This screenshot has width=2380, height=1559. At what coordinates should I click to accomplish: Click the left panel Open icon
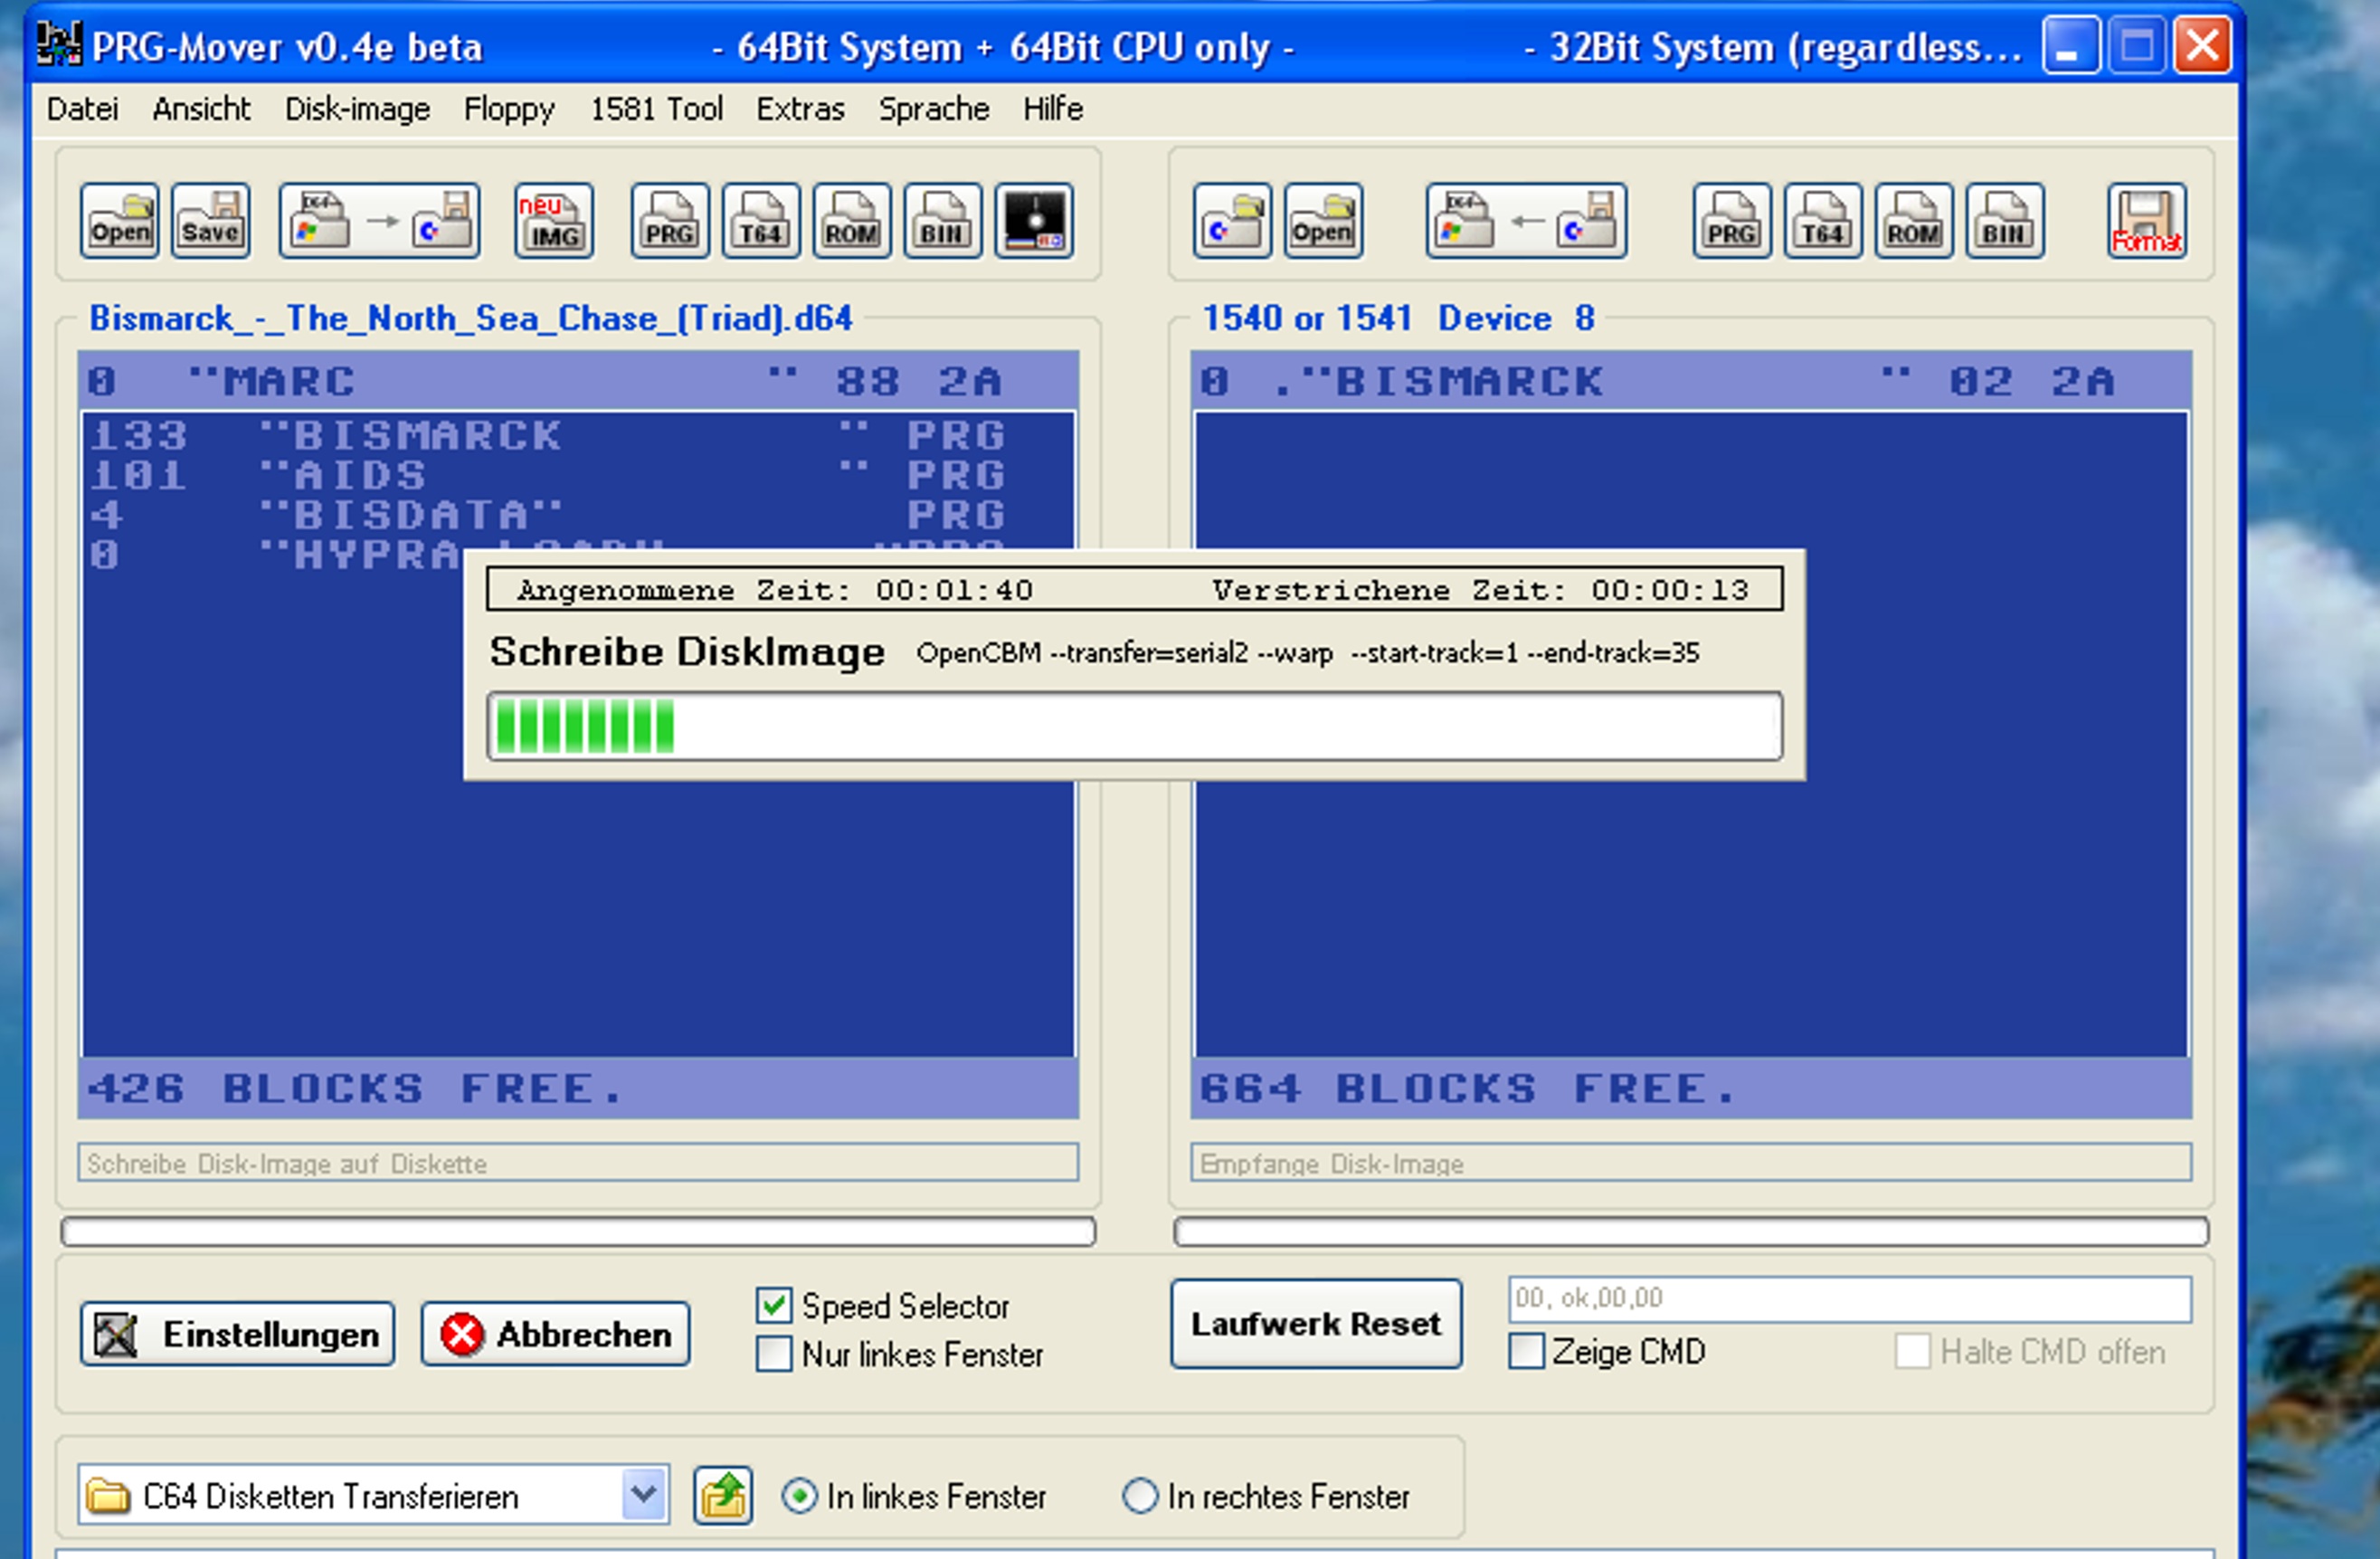click(119, 221)
